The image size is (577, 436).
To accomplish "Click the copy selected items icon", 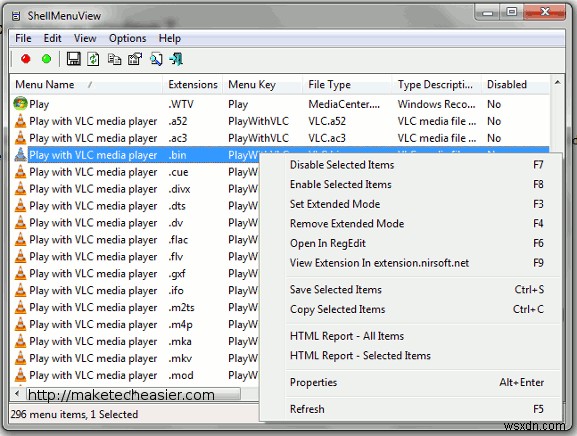I will (114, 59).
